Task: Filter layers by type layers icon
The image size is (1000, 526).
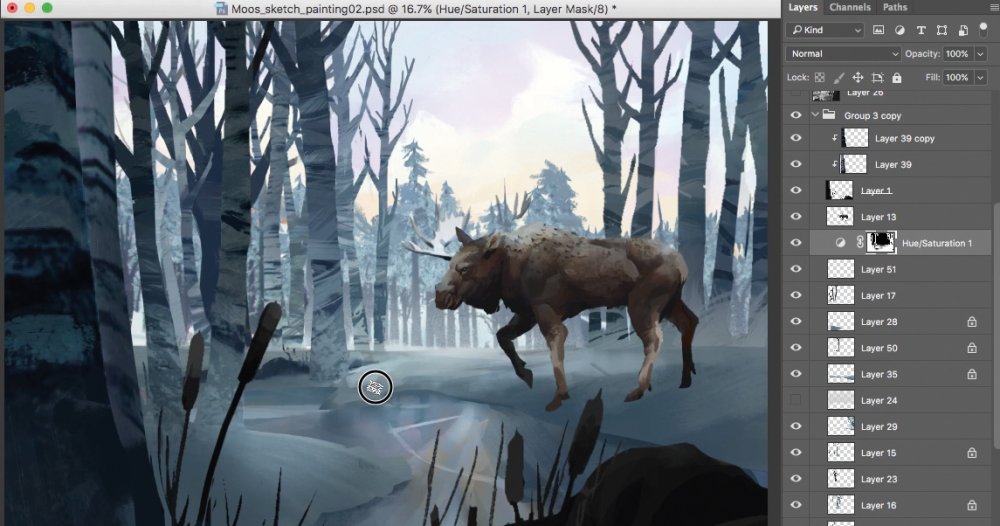Action: [921, 30]
